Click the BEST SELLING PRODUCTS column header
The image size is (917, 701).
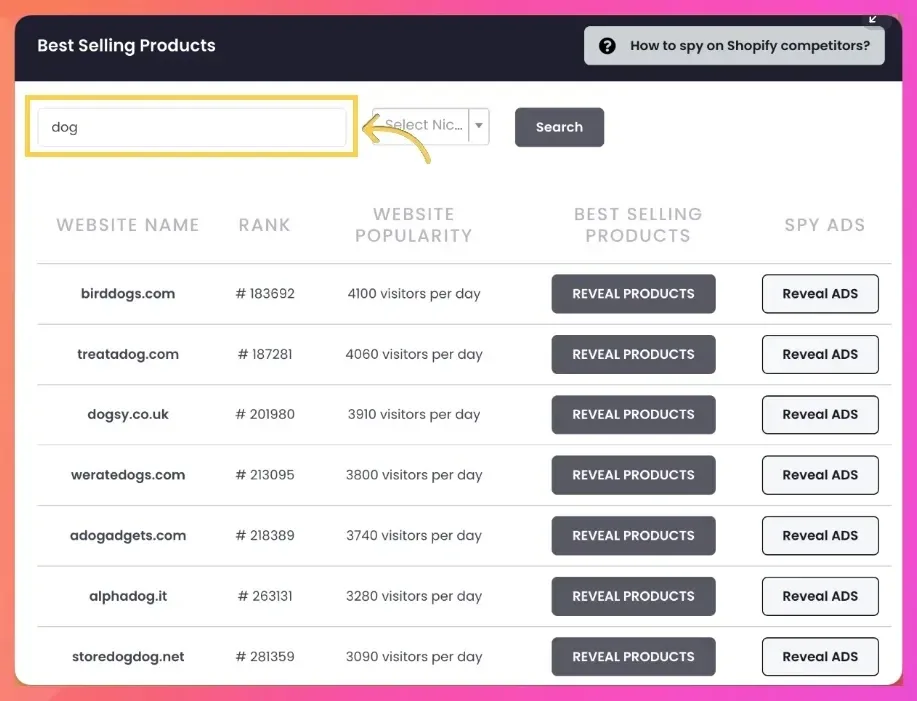pyautogui.click(x=638, y=225)
